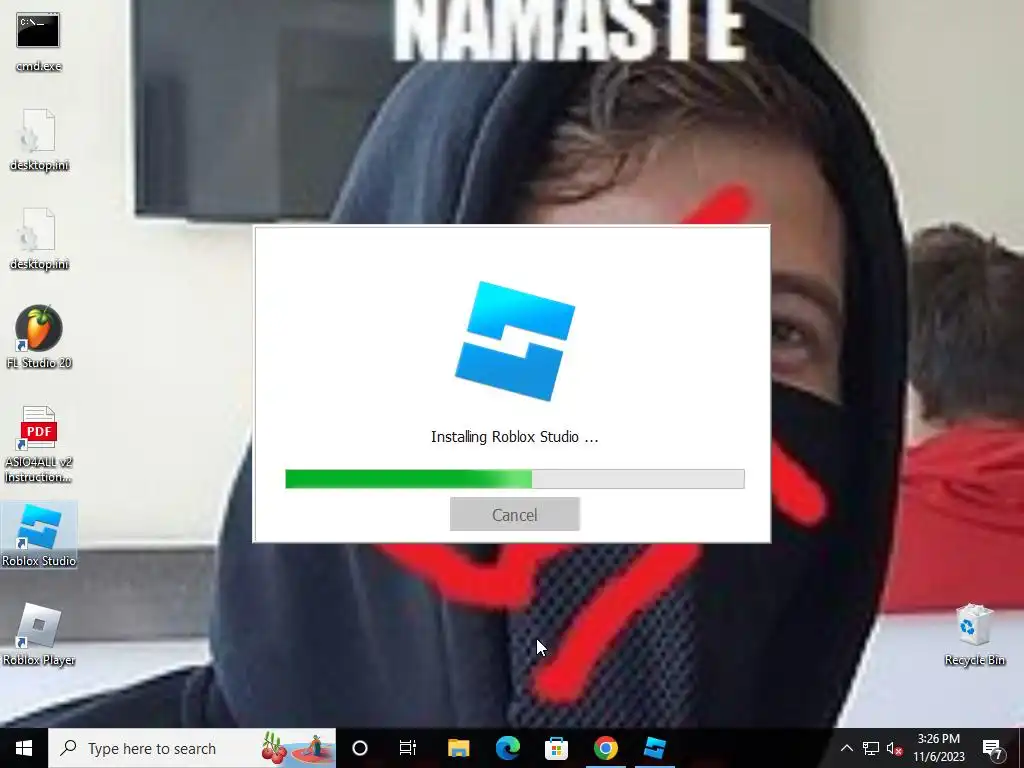1024x768 pixels.
Task: Launch File Explorer from the taskbar
Action: pos(458,748)
